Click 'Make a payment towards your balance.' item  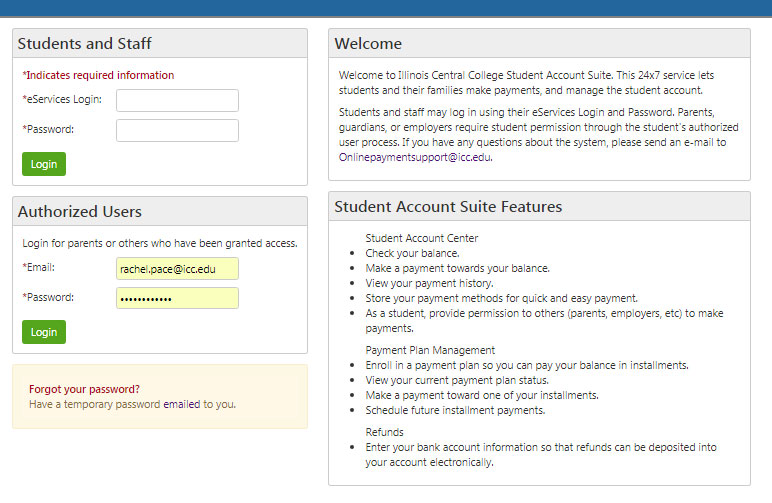point(457,268)
